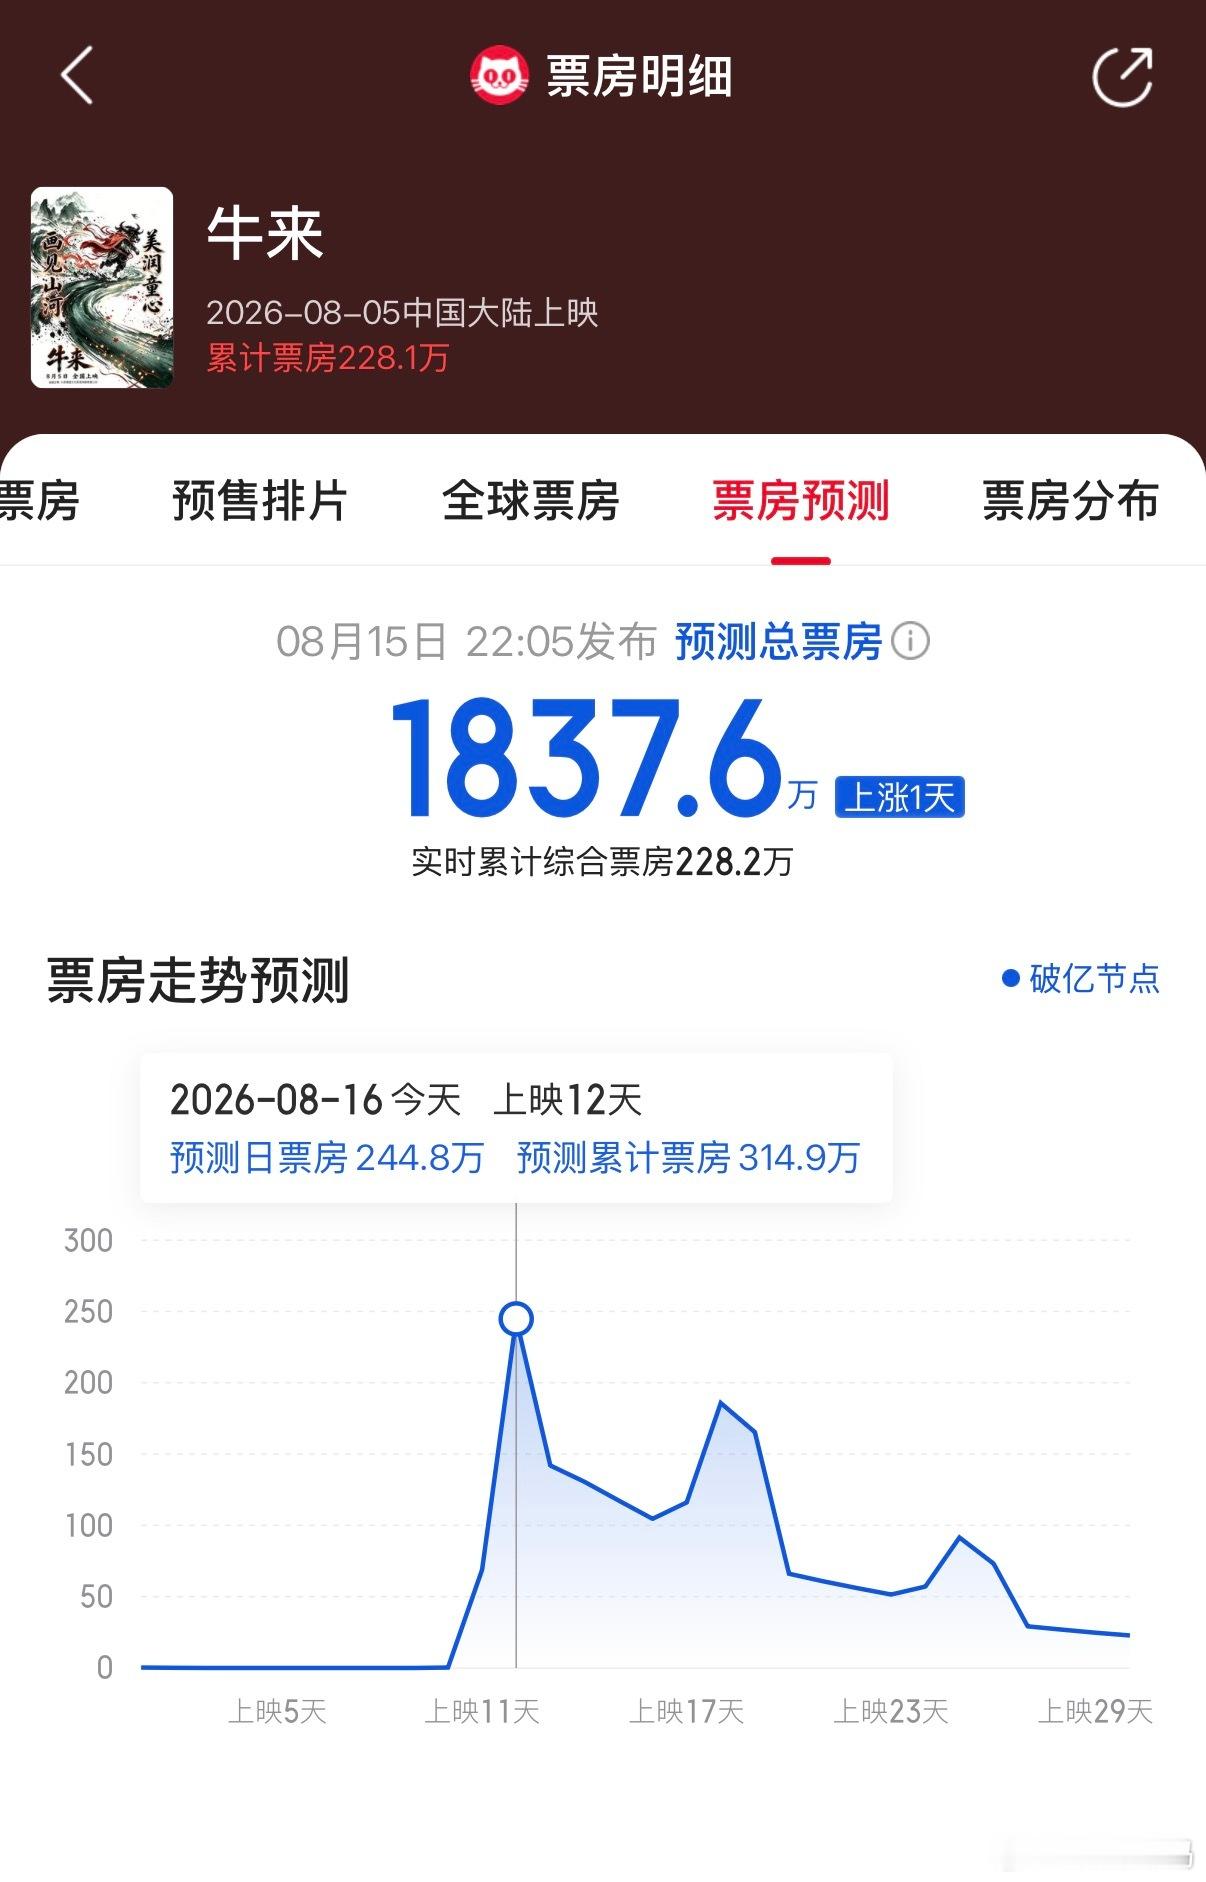
Task: Tap the chart's highlighted peak marker
Action: [516, 1319]
